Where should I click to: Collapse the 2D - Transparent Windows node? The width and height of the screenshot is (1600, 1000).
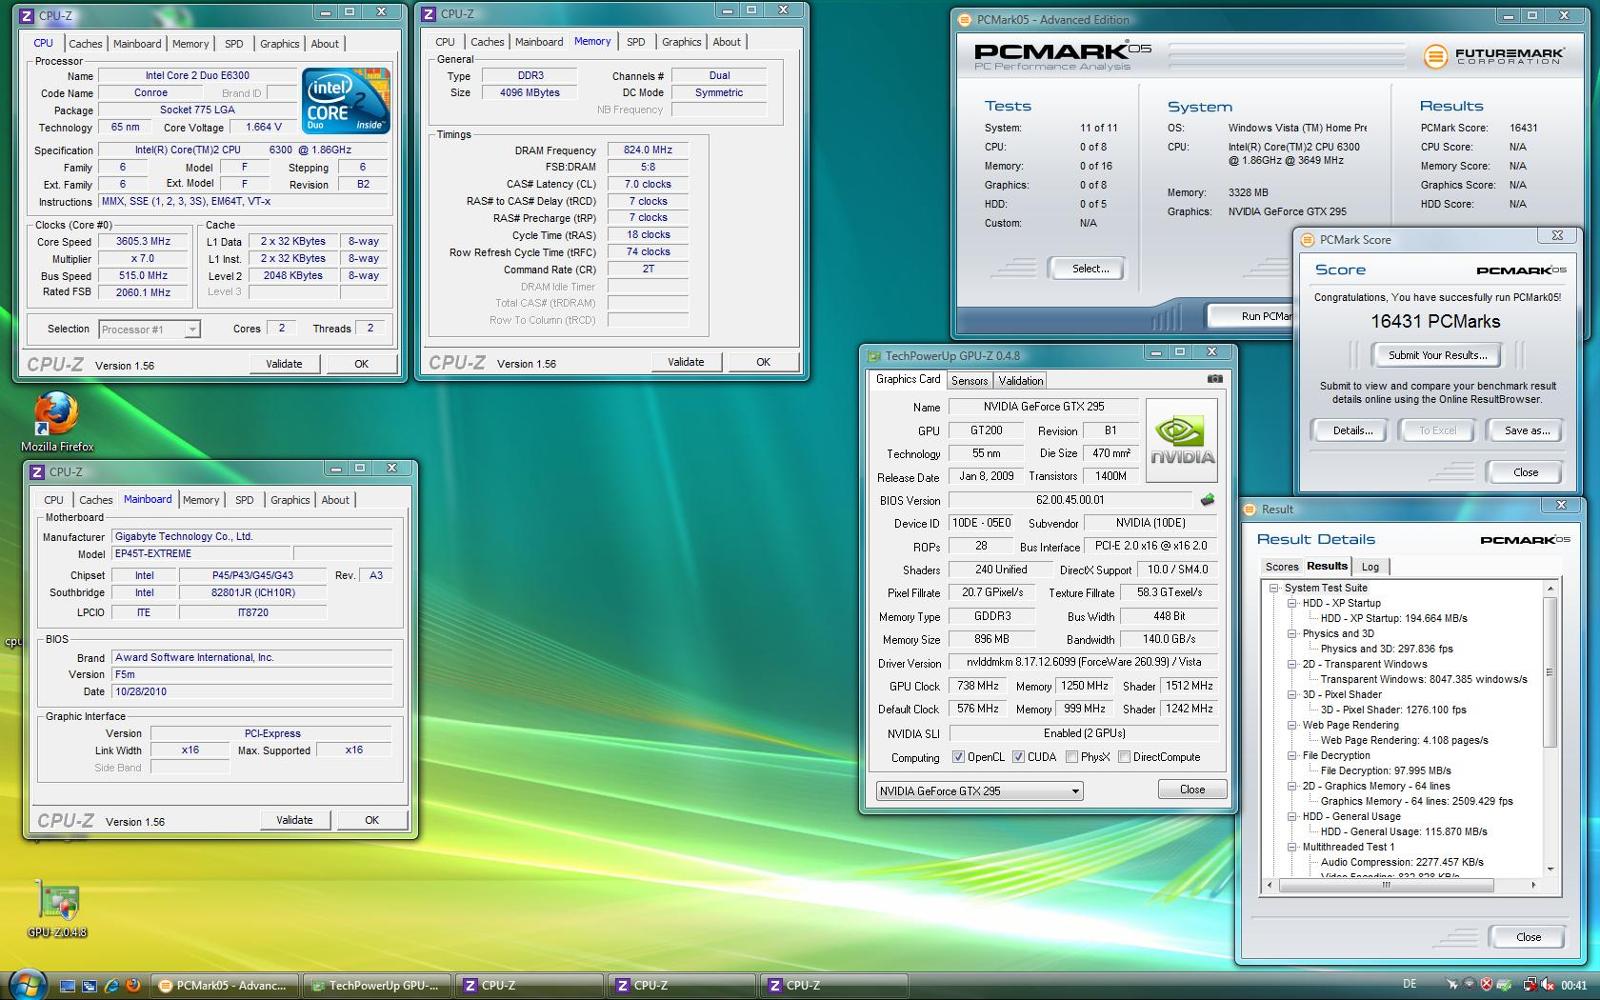coord(1292,664)
